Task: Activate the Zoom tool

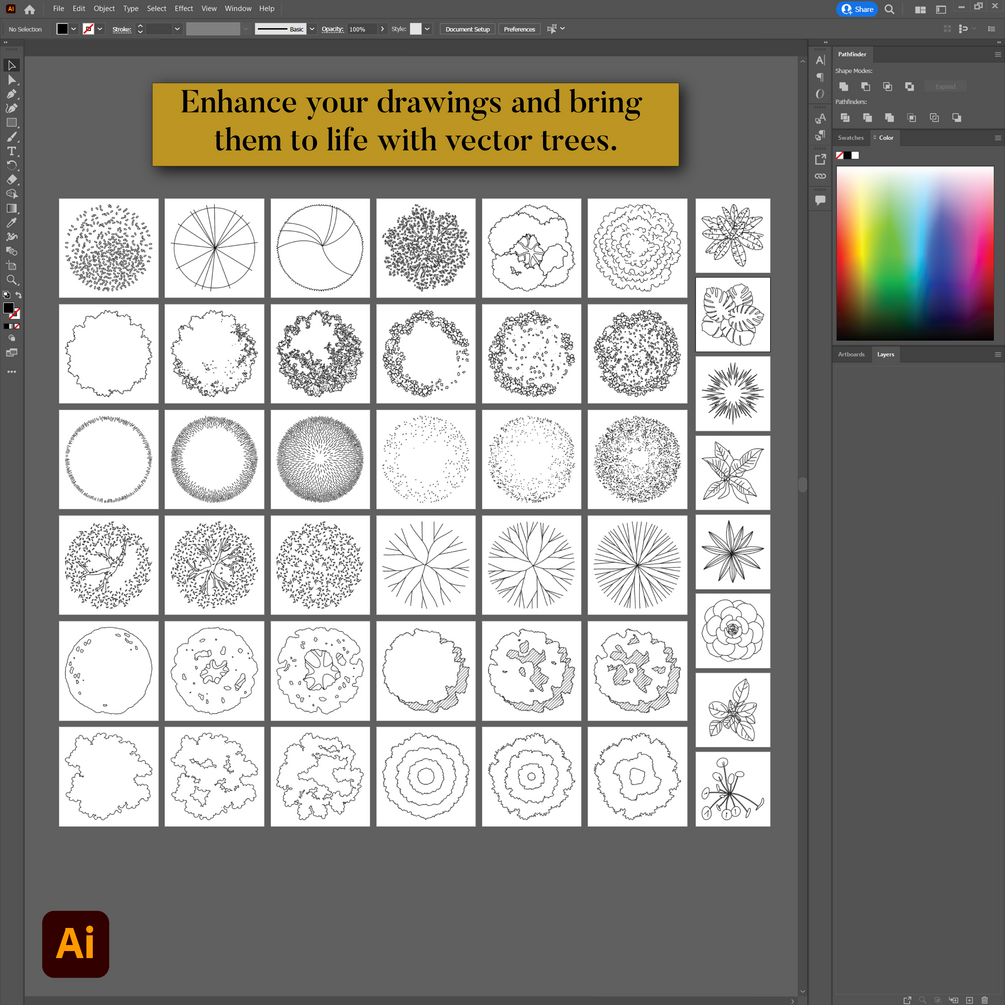Action: point(11,279)
